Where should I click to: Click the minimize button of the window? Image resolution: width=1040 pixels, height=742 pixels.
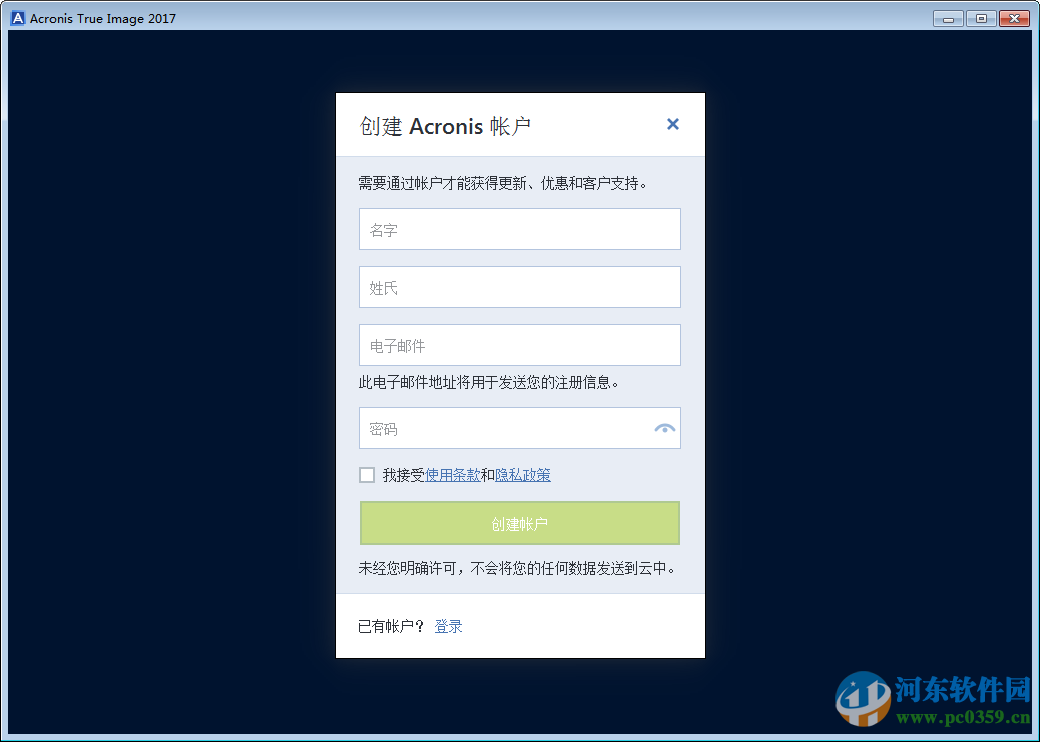[947, 17]
